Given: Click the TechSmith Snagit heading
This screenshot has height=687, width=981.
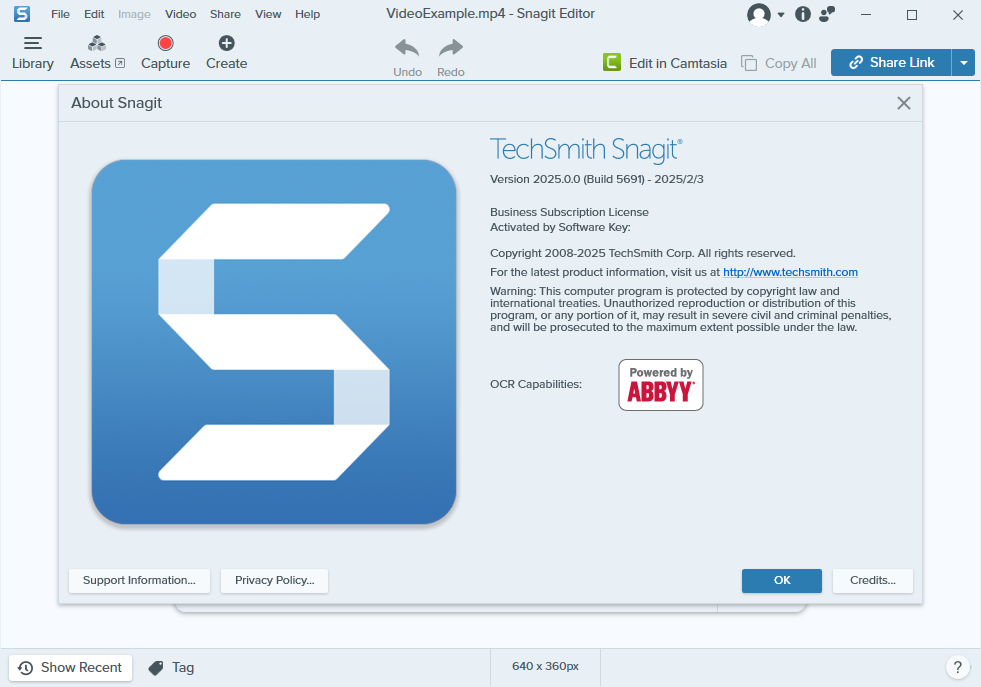Looking at the screenshot, I should tap(586, 150).
